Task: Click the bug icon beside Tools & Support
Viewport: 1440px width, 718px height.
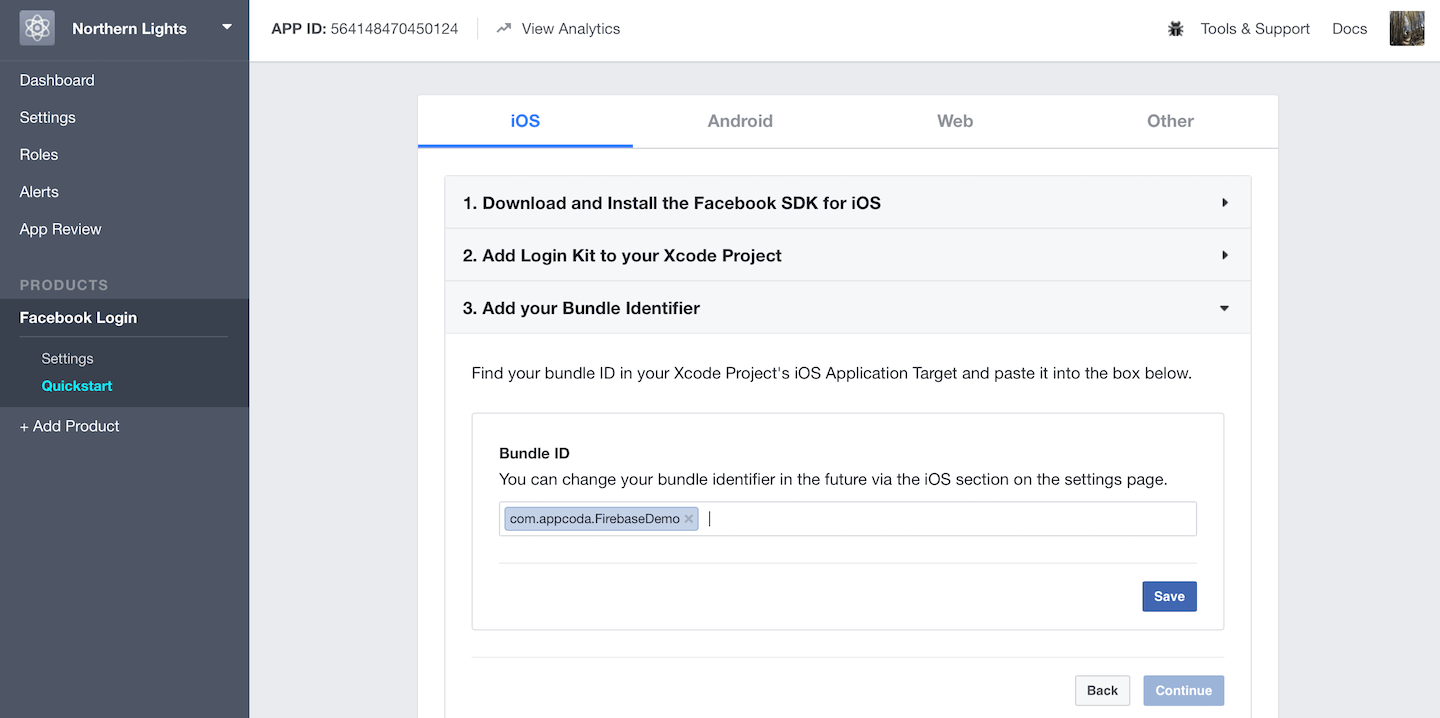Action: 1176,29
